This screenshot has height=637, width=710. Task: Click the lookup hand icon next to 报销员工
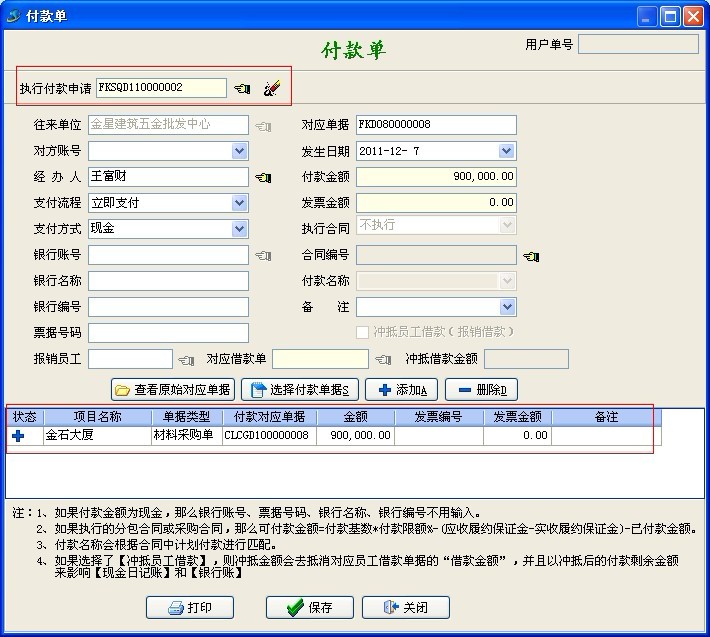(186, 359)
